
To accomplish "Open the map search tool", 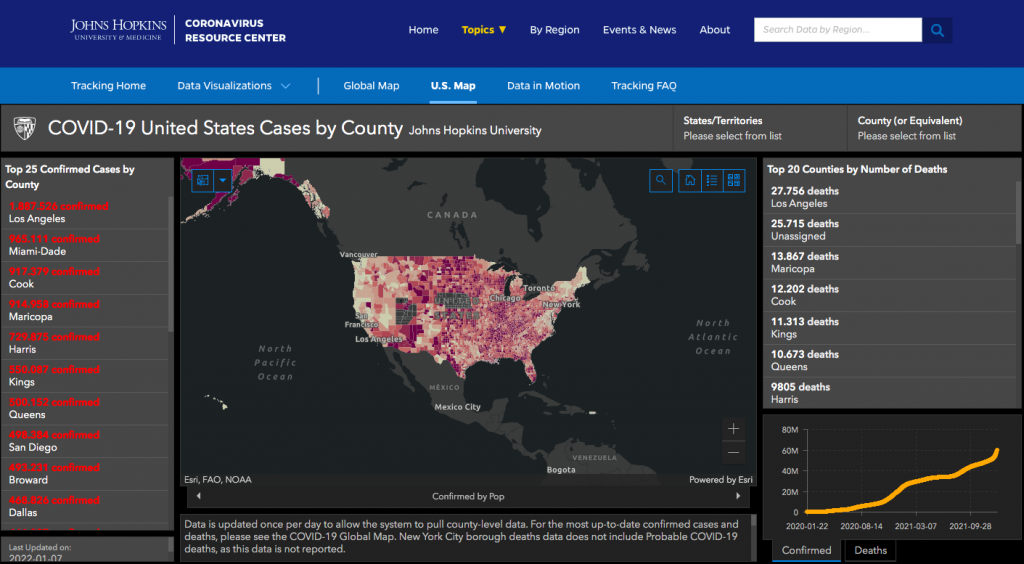I will (660, 180).
